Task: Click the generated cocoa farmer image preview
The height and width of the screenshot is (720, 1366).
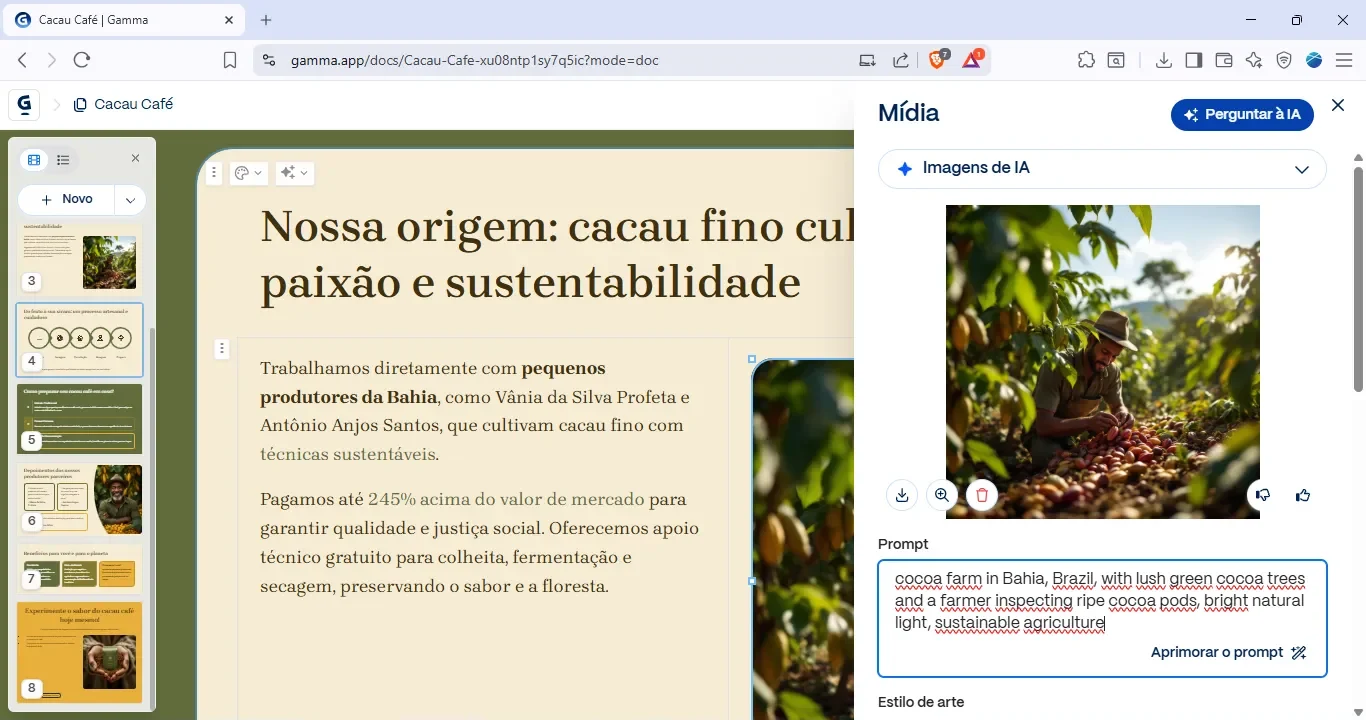Action: pyautogui.click(x=1102, y=362)
